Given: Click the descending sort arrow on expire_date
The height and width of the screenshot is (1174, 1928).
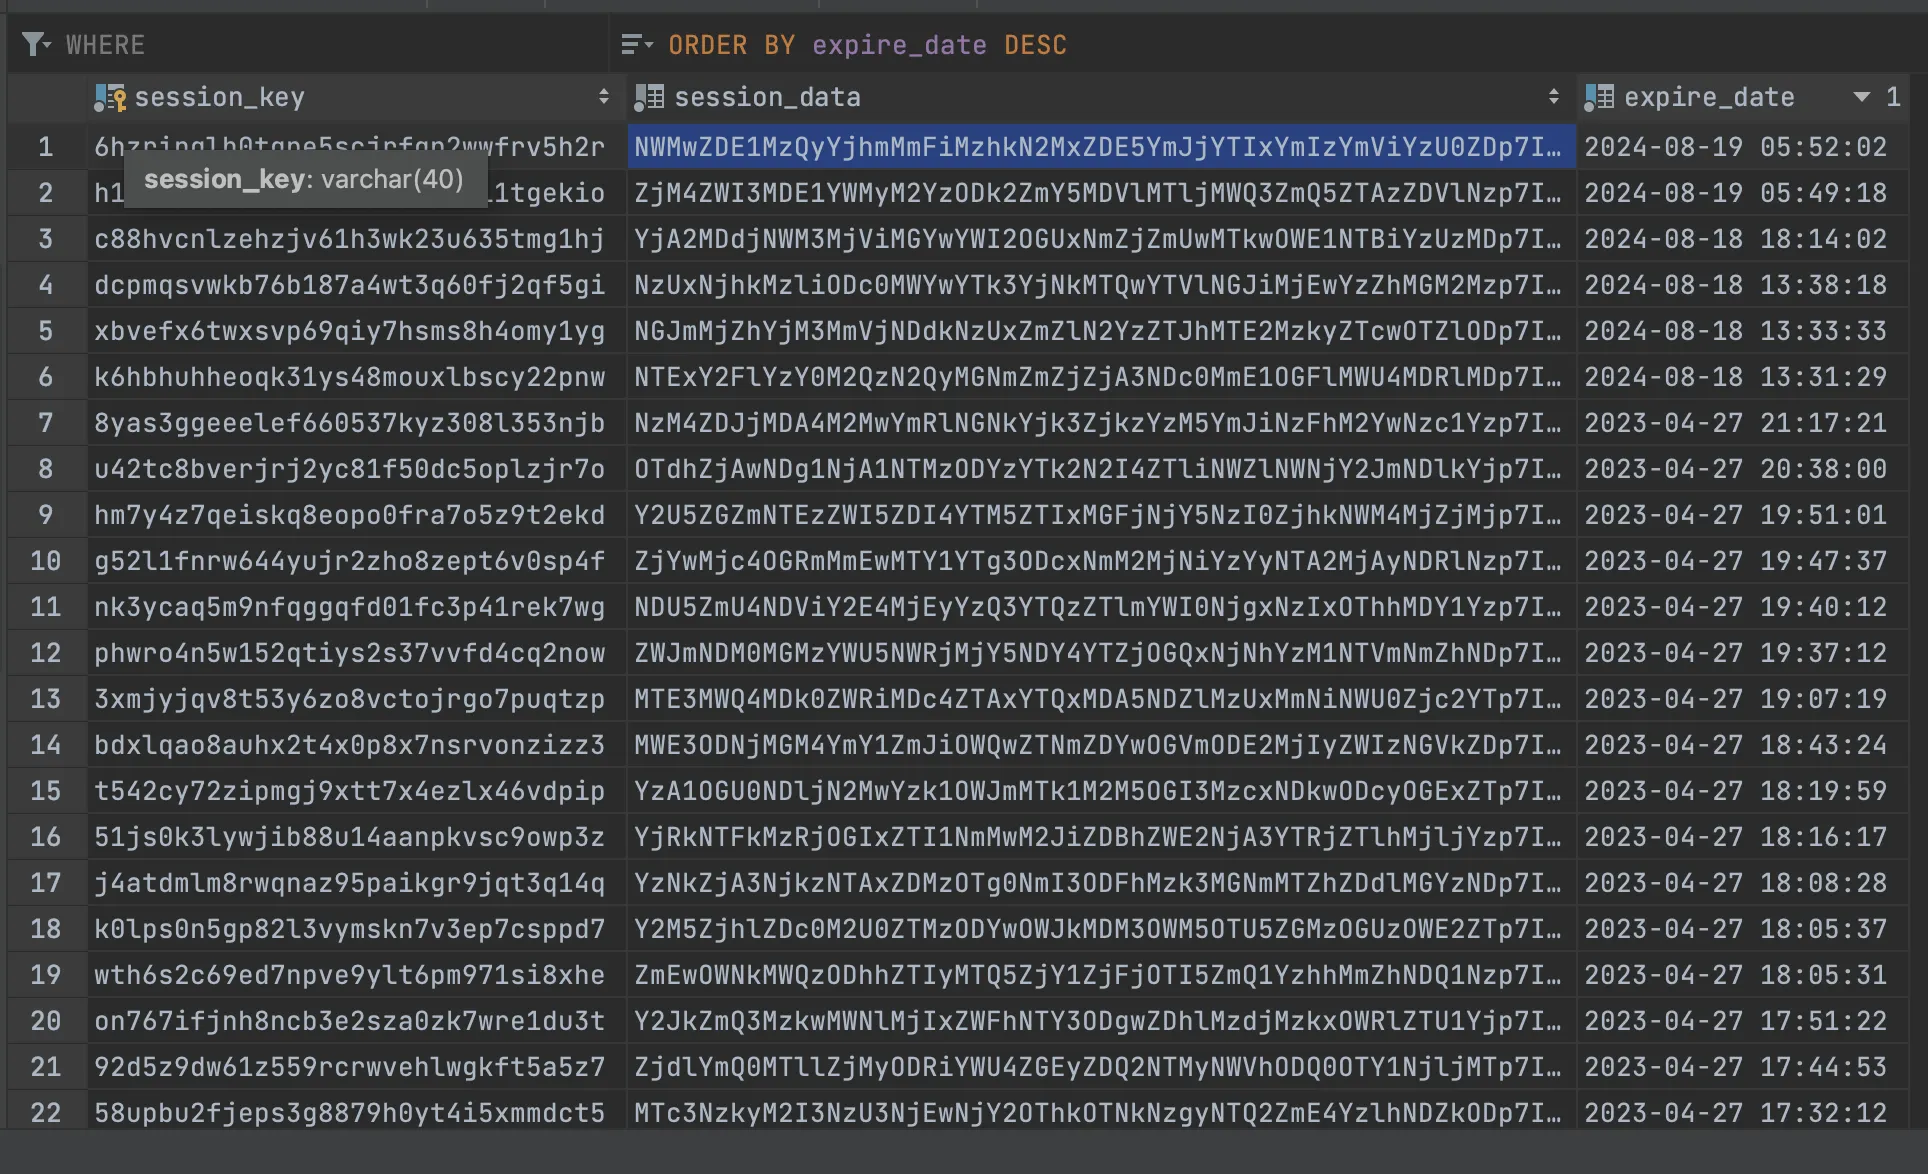Looking at the screenshot, I should point(1861,97).
